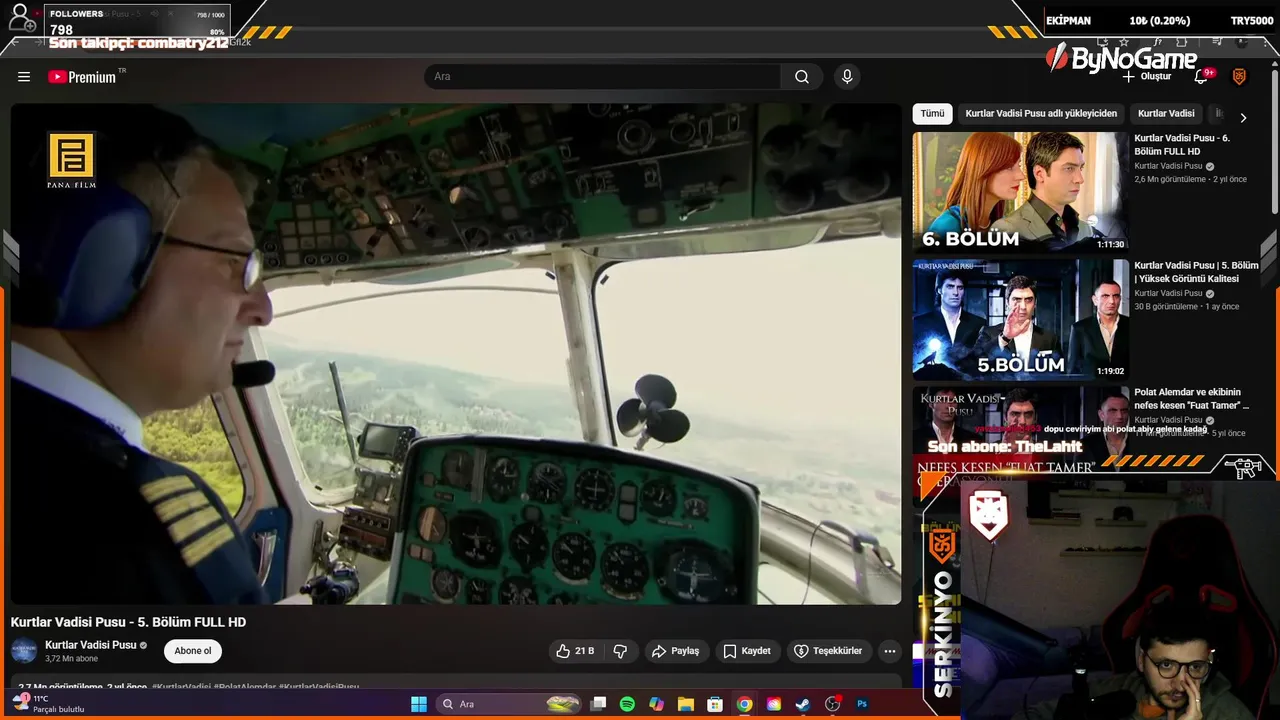Send thanks with Teşekkürler button
1280x720 pixels.
(827, 651)
